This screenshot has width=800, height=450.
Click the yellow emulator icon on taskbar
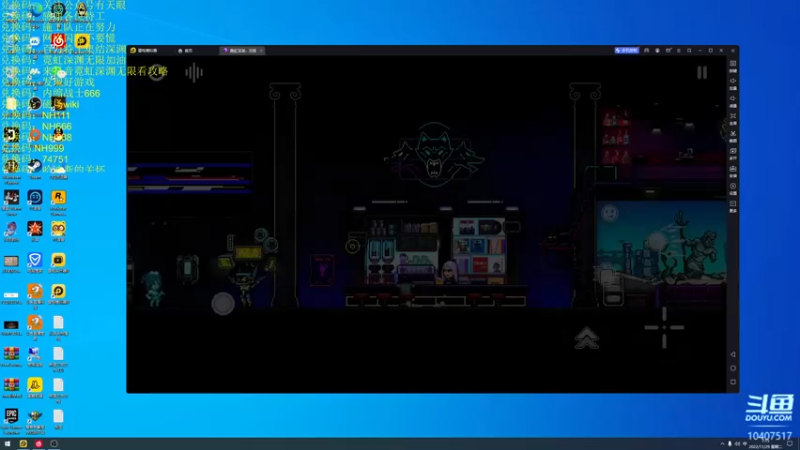(23, 444)
